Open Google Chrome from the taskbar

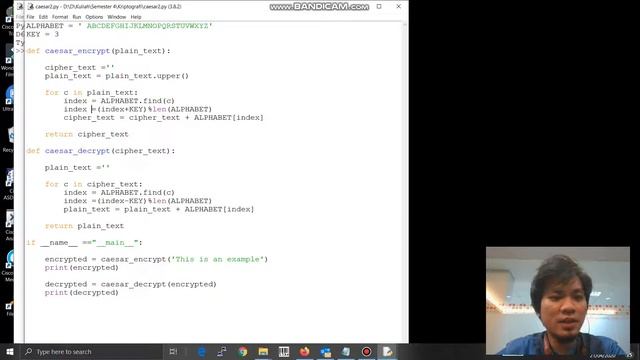pos(243,351)
